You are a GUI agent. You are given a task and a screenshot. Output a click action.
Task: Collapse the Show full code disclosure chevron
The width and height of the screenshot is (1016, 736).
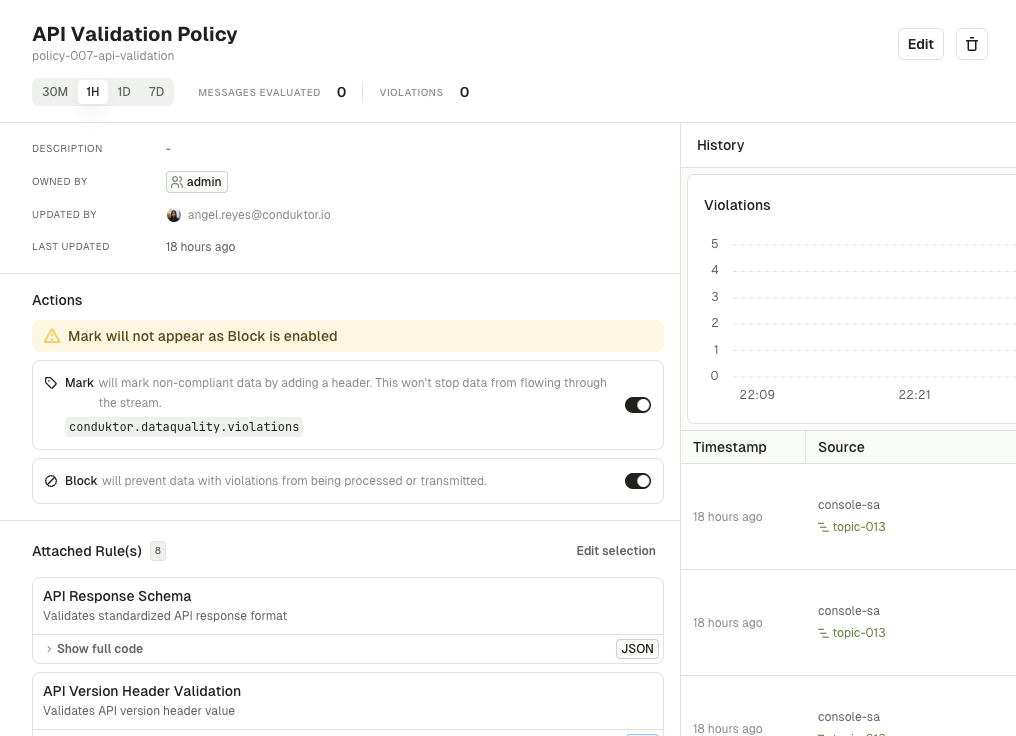49,649
